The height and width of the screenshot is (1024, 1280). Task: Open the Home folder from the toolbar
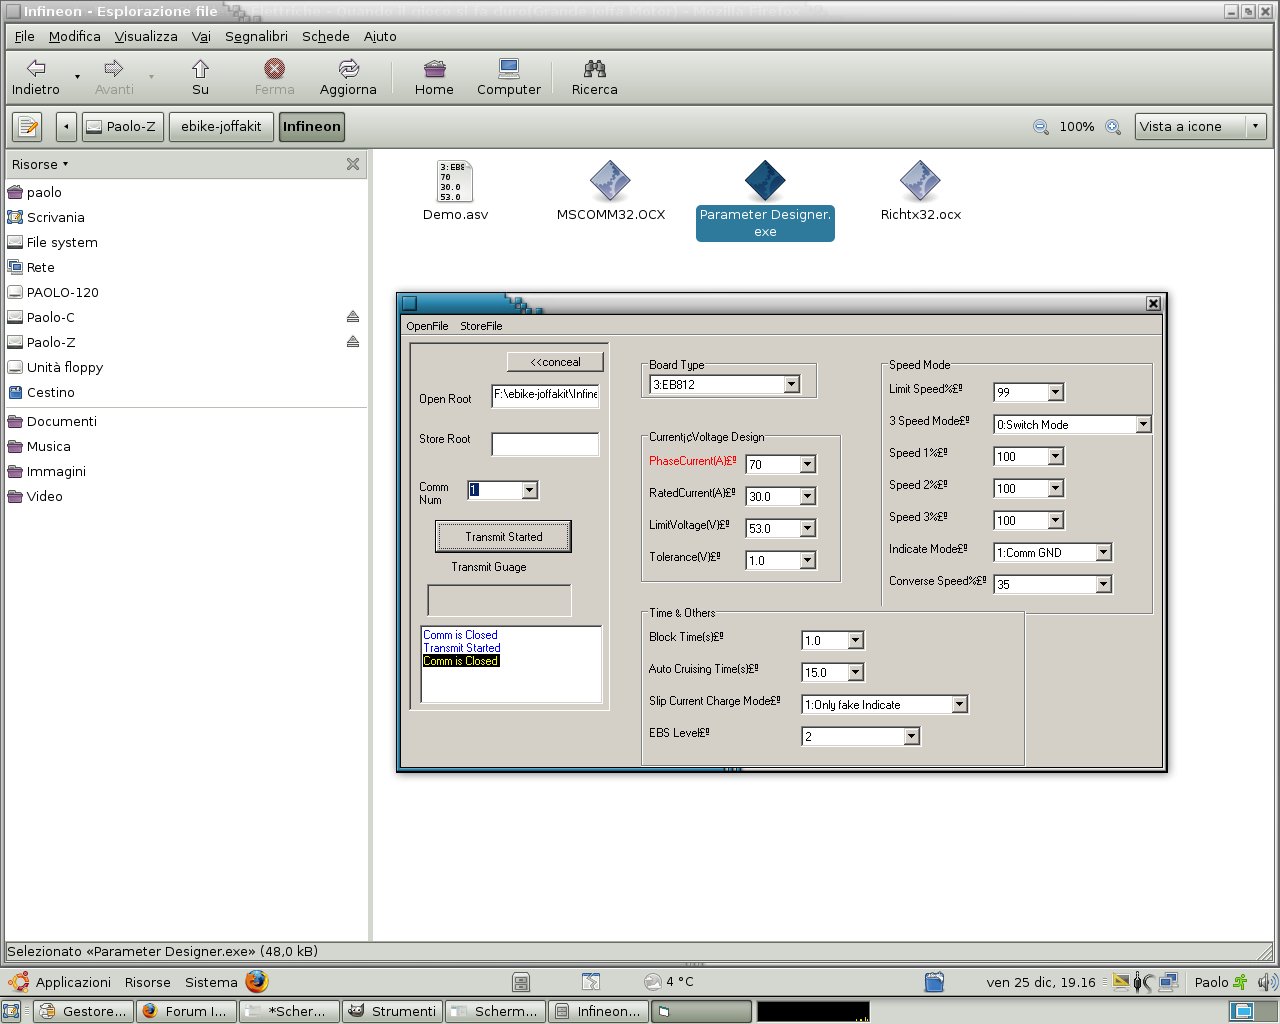(x=434, y=77)
